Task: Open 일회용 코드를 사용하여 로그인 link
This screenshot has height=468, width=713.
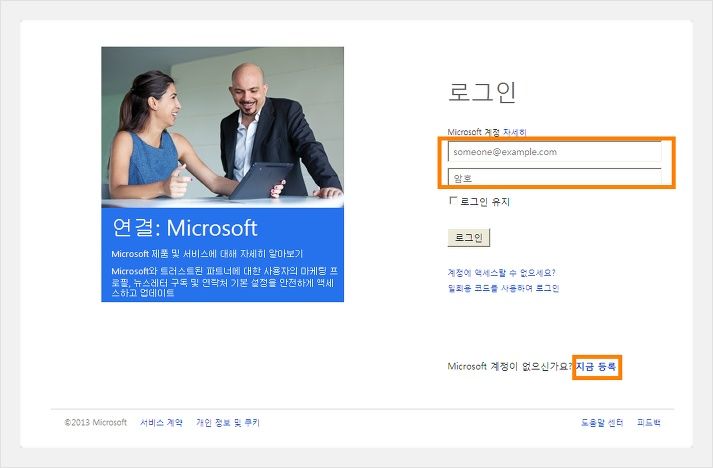Action: [x=503, y=288]
